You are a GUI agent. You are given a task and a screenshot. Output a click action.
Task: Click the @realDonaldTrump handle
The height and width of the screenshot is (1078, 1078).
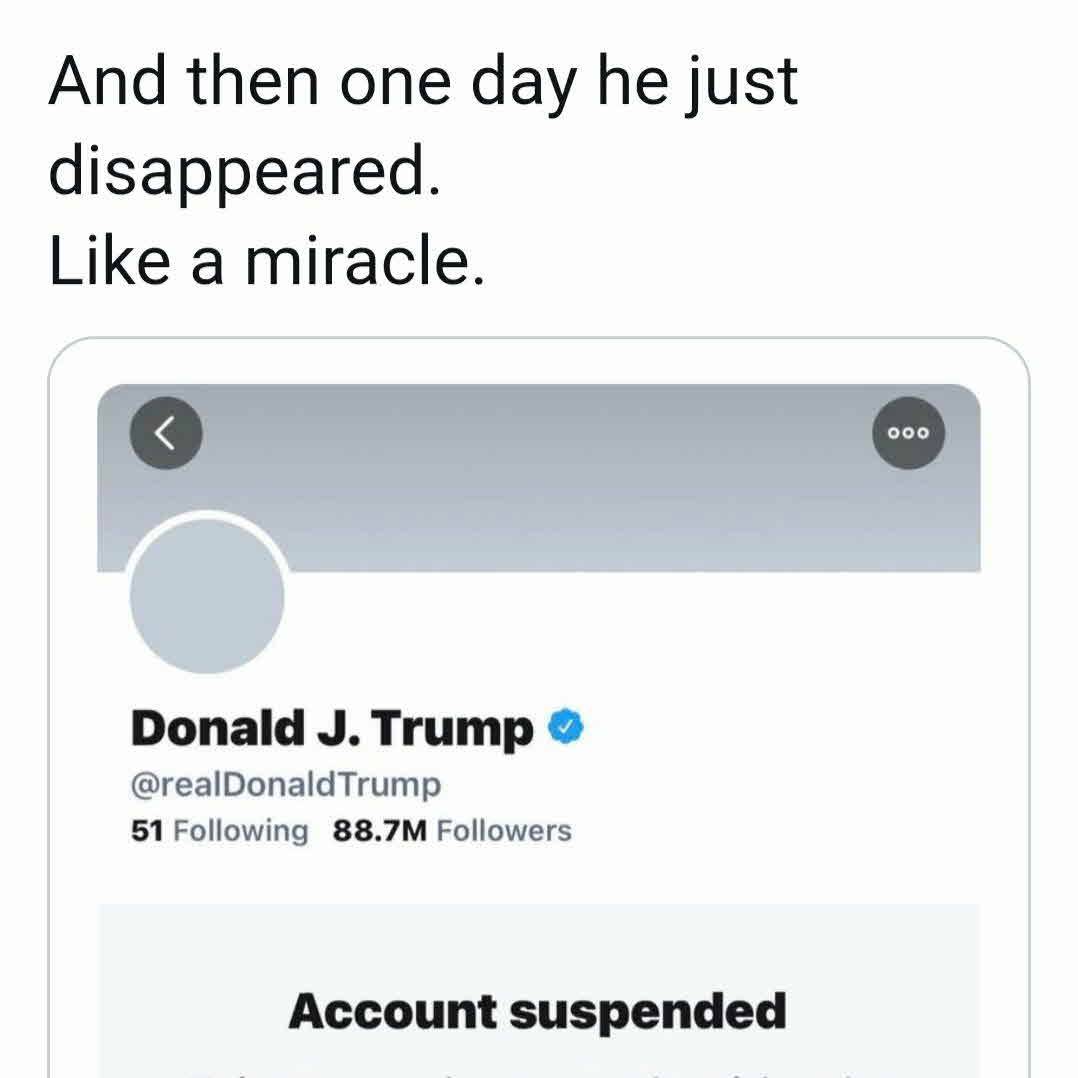pyautogui.click(x=285, y=785)
